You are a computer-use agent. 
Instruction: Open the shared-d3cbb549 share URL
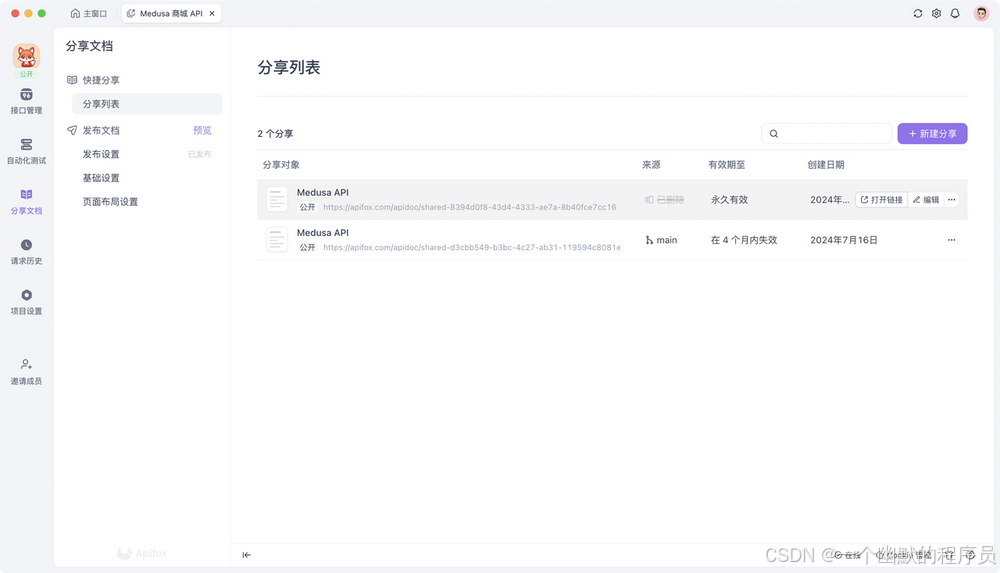click(472, 248)
